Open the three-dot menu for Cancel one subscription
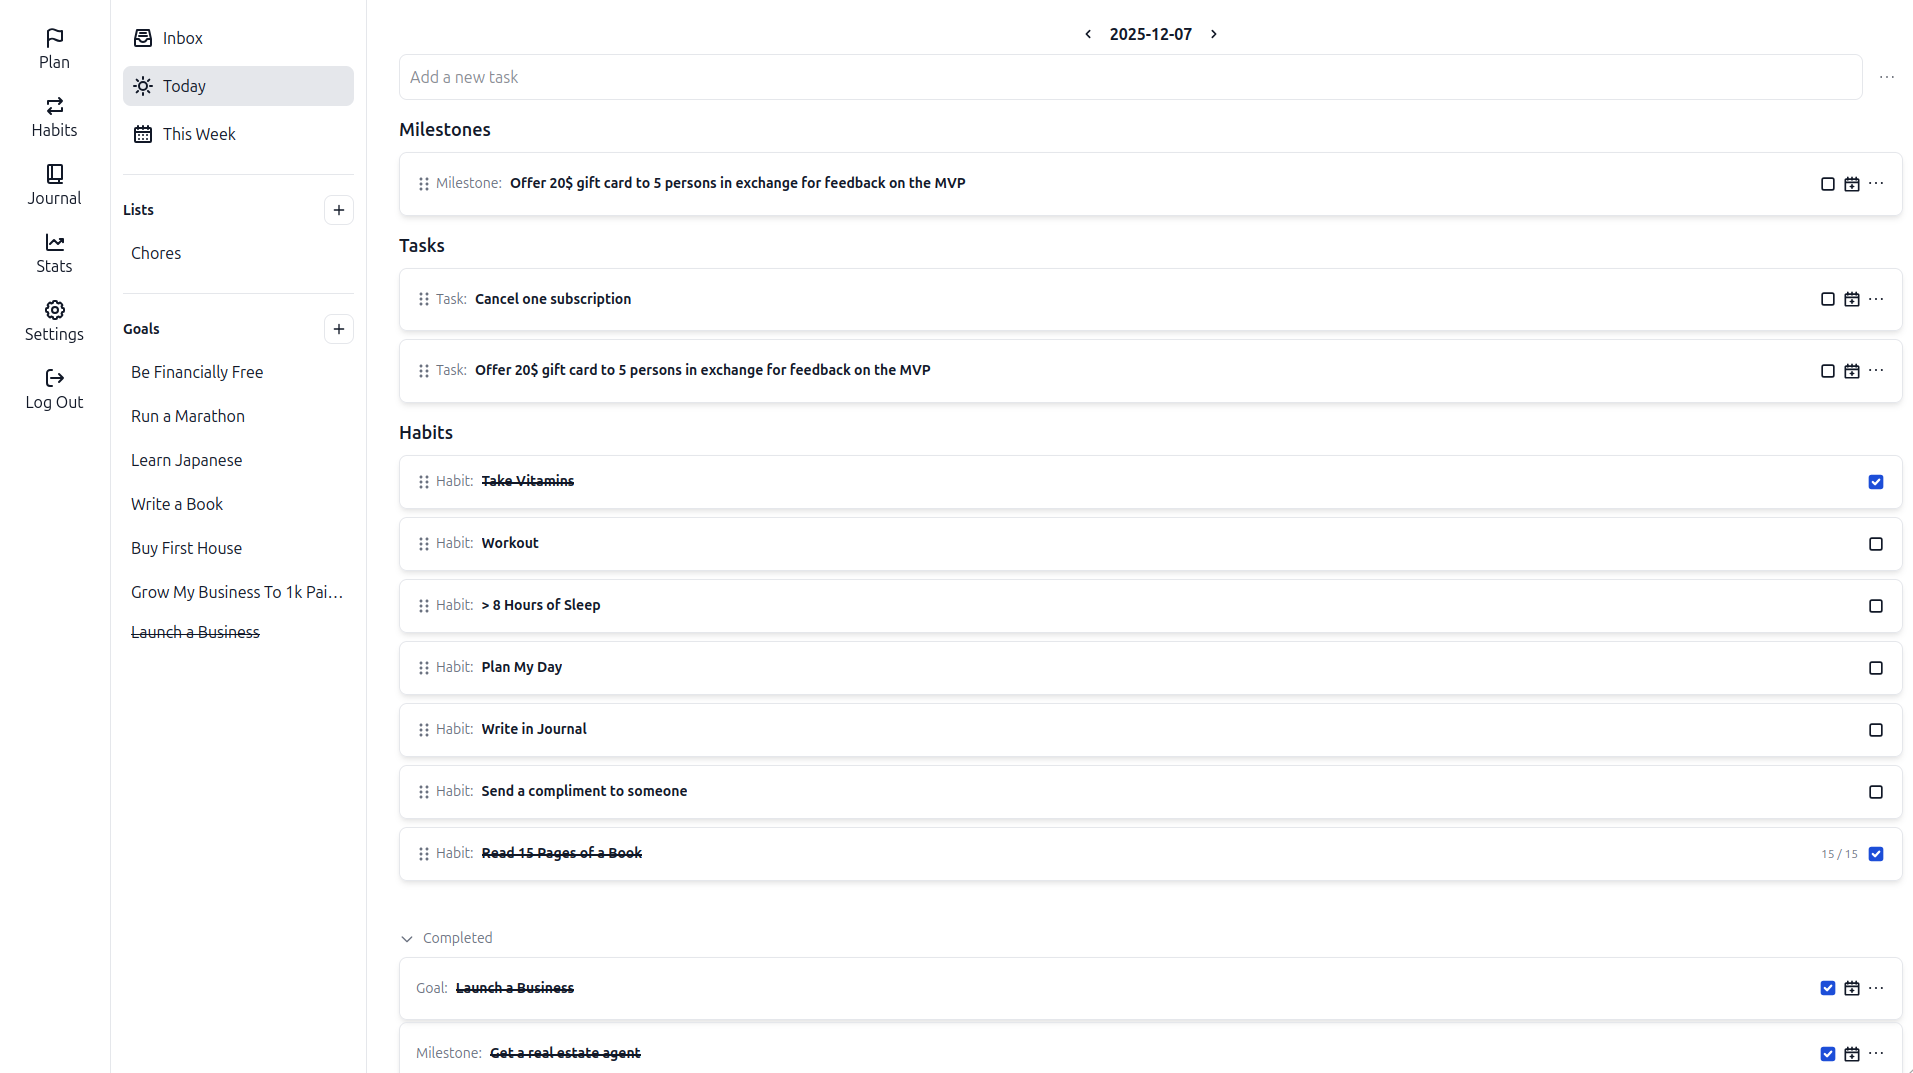The image size is (1913, 1073). pos(1876,299)
